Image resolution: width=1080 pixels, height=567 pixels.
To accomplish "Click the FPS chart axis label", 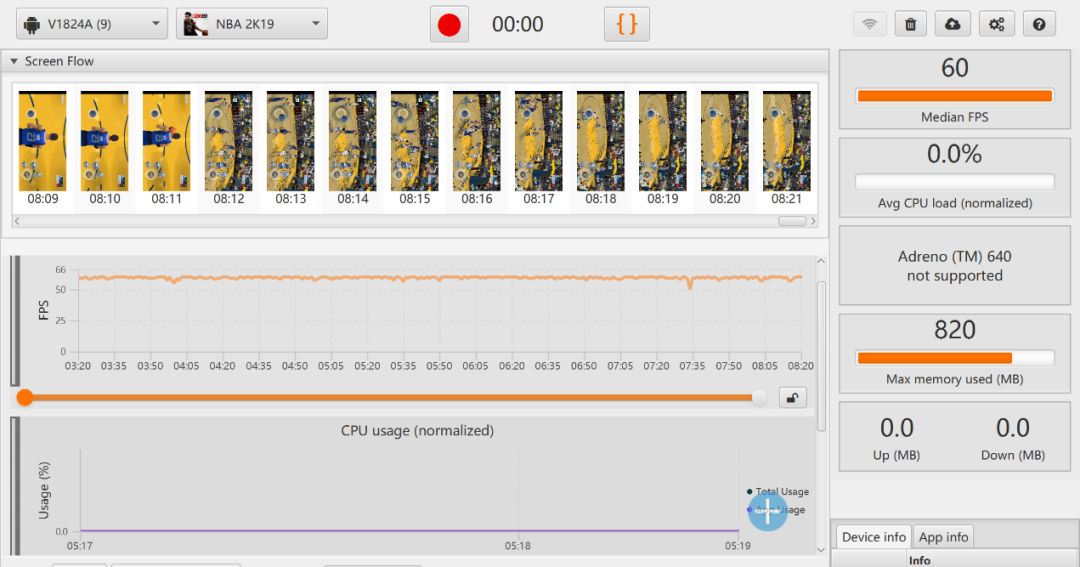I will (43, 310).
